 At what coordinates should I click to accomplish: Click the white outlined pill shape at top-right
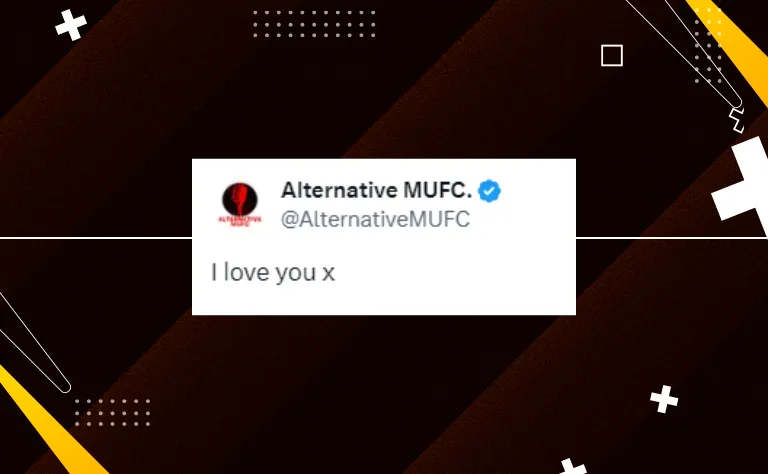coord(686,51)
